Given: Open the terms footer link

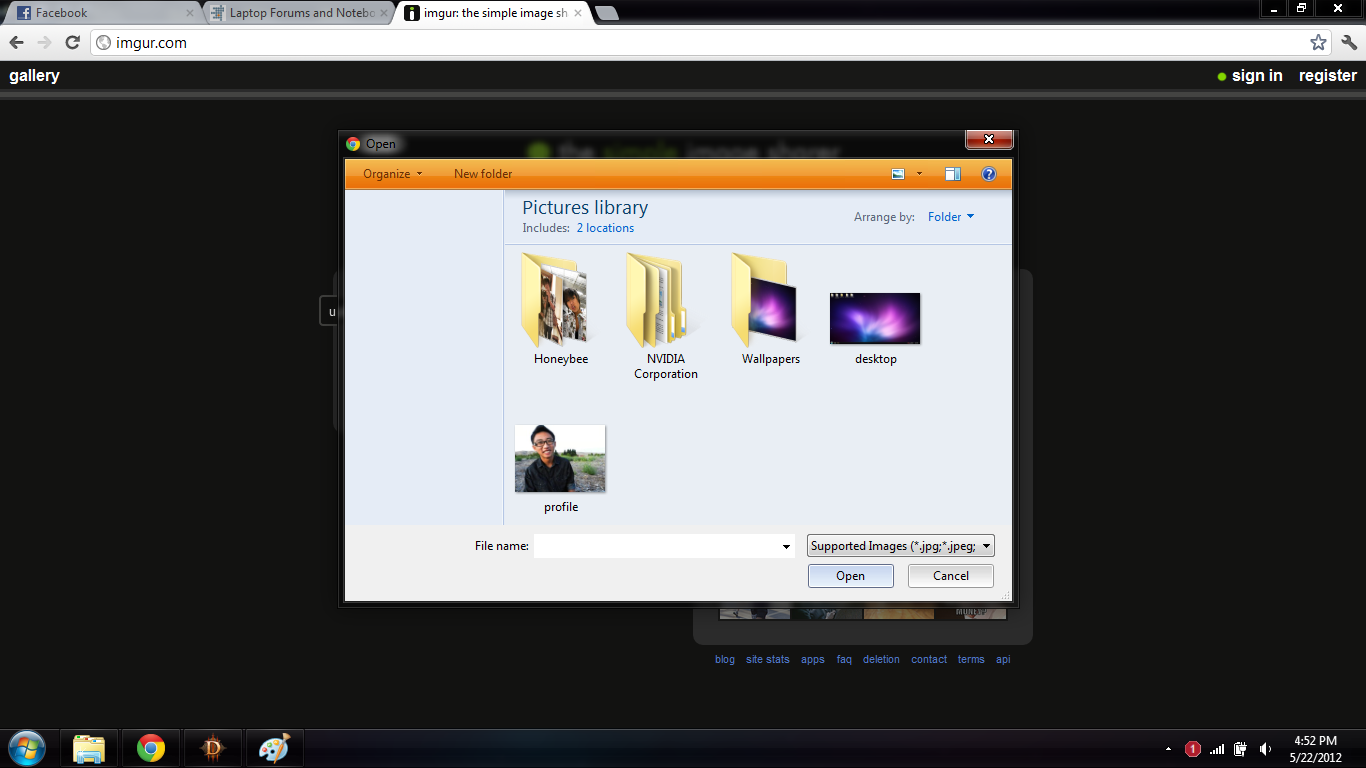Looking at the screenshot, I should tap(971, 660).
